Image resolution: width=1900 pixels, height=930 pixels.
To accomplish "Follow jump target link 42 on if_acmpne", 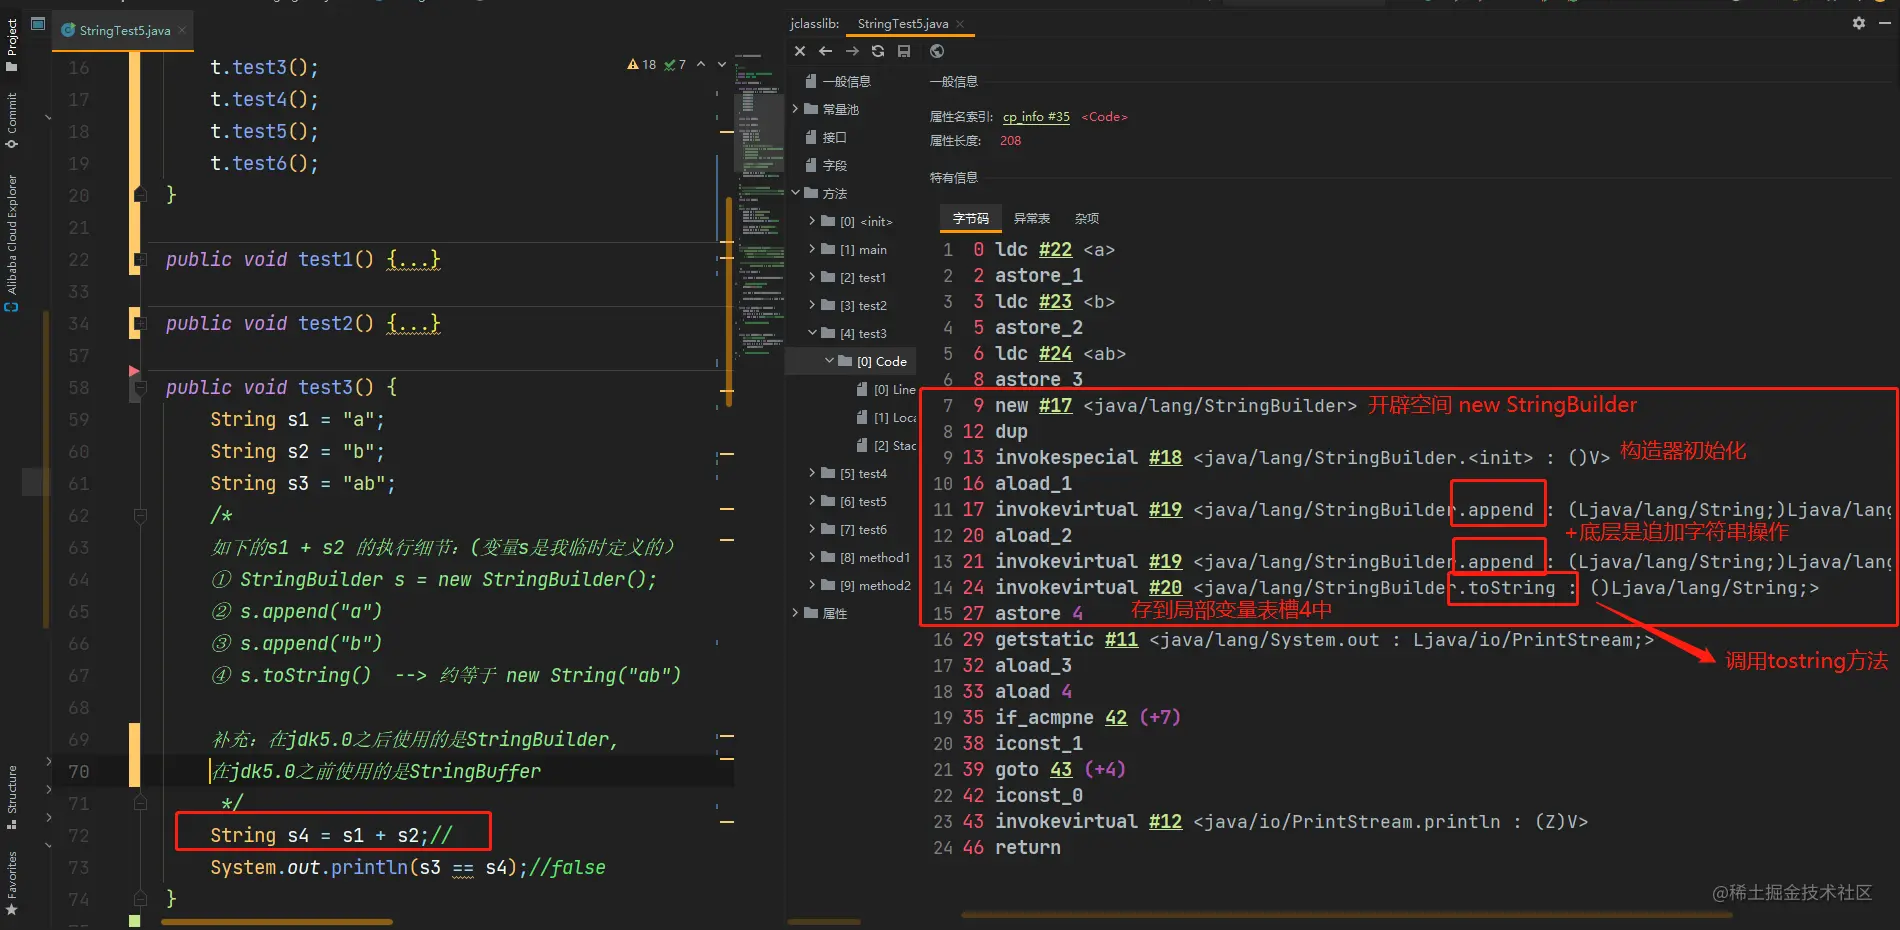I will tap(1116, 718).
